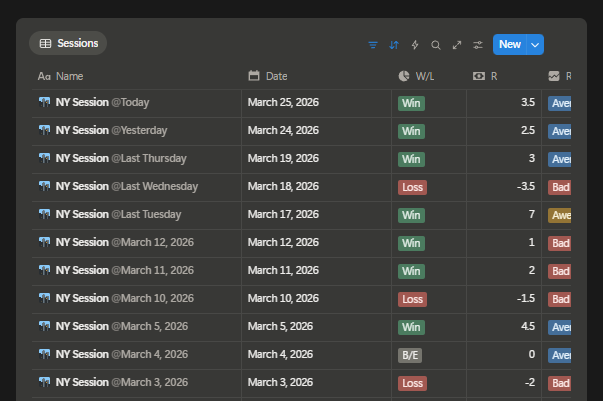Viewport: 603px width, 401px height.
Task: Open the NY Session @Last Thursday page
Action: click(x=121, y=158)
